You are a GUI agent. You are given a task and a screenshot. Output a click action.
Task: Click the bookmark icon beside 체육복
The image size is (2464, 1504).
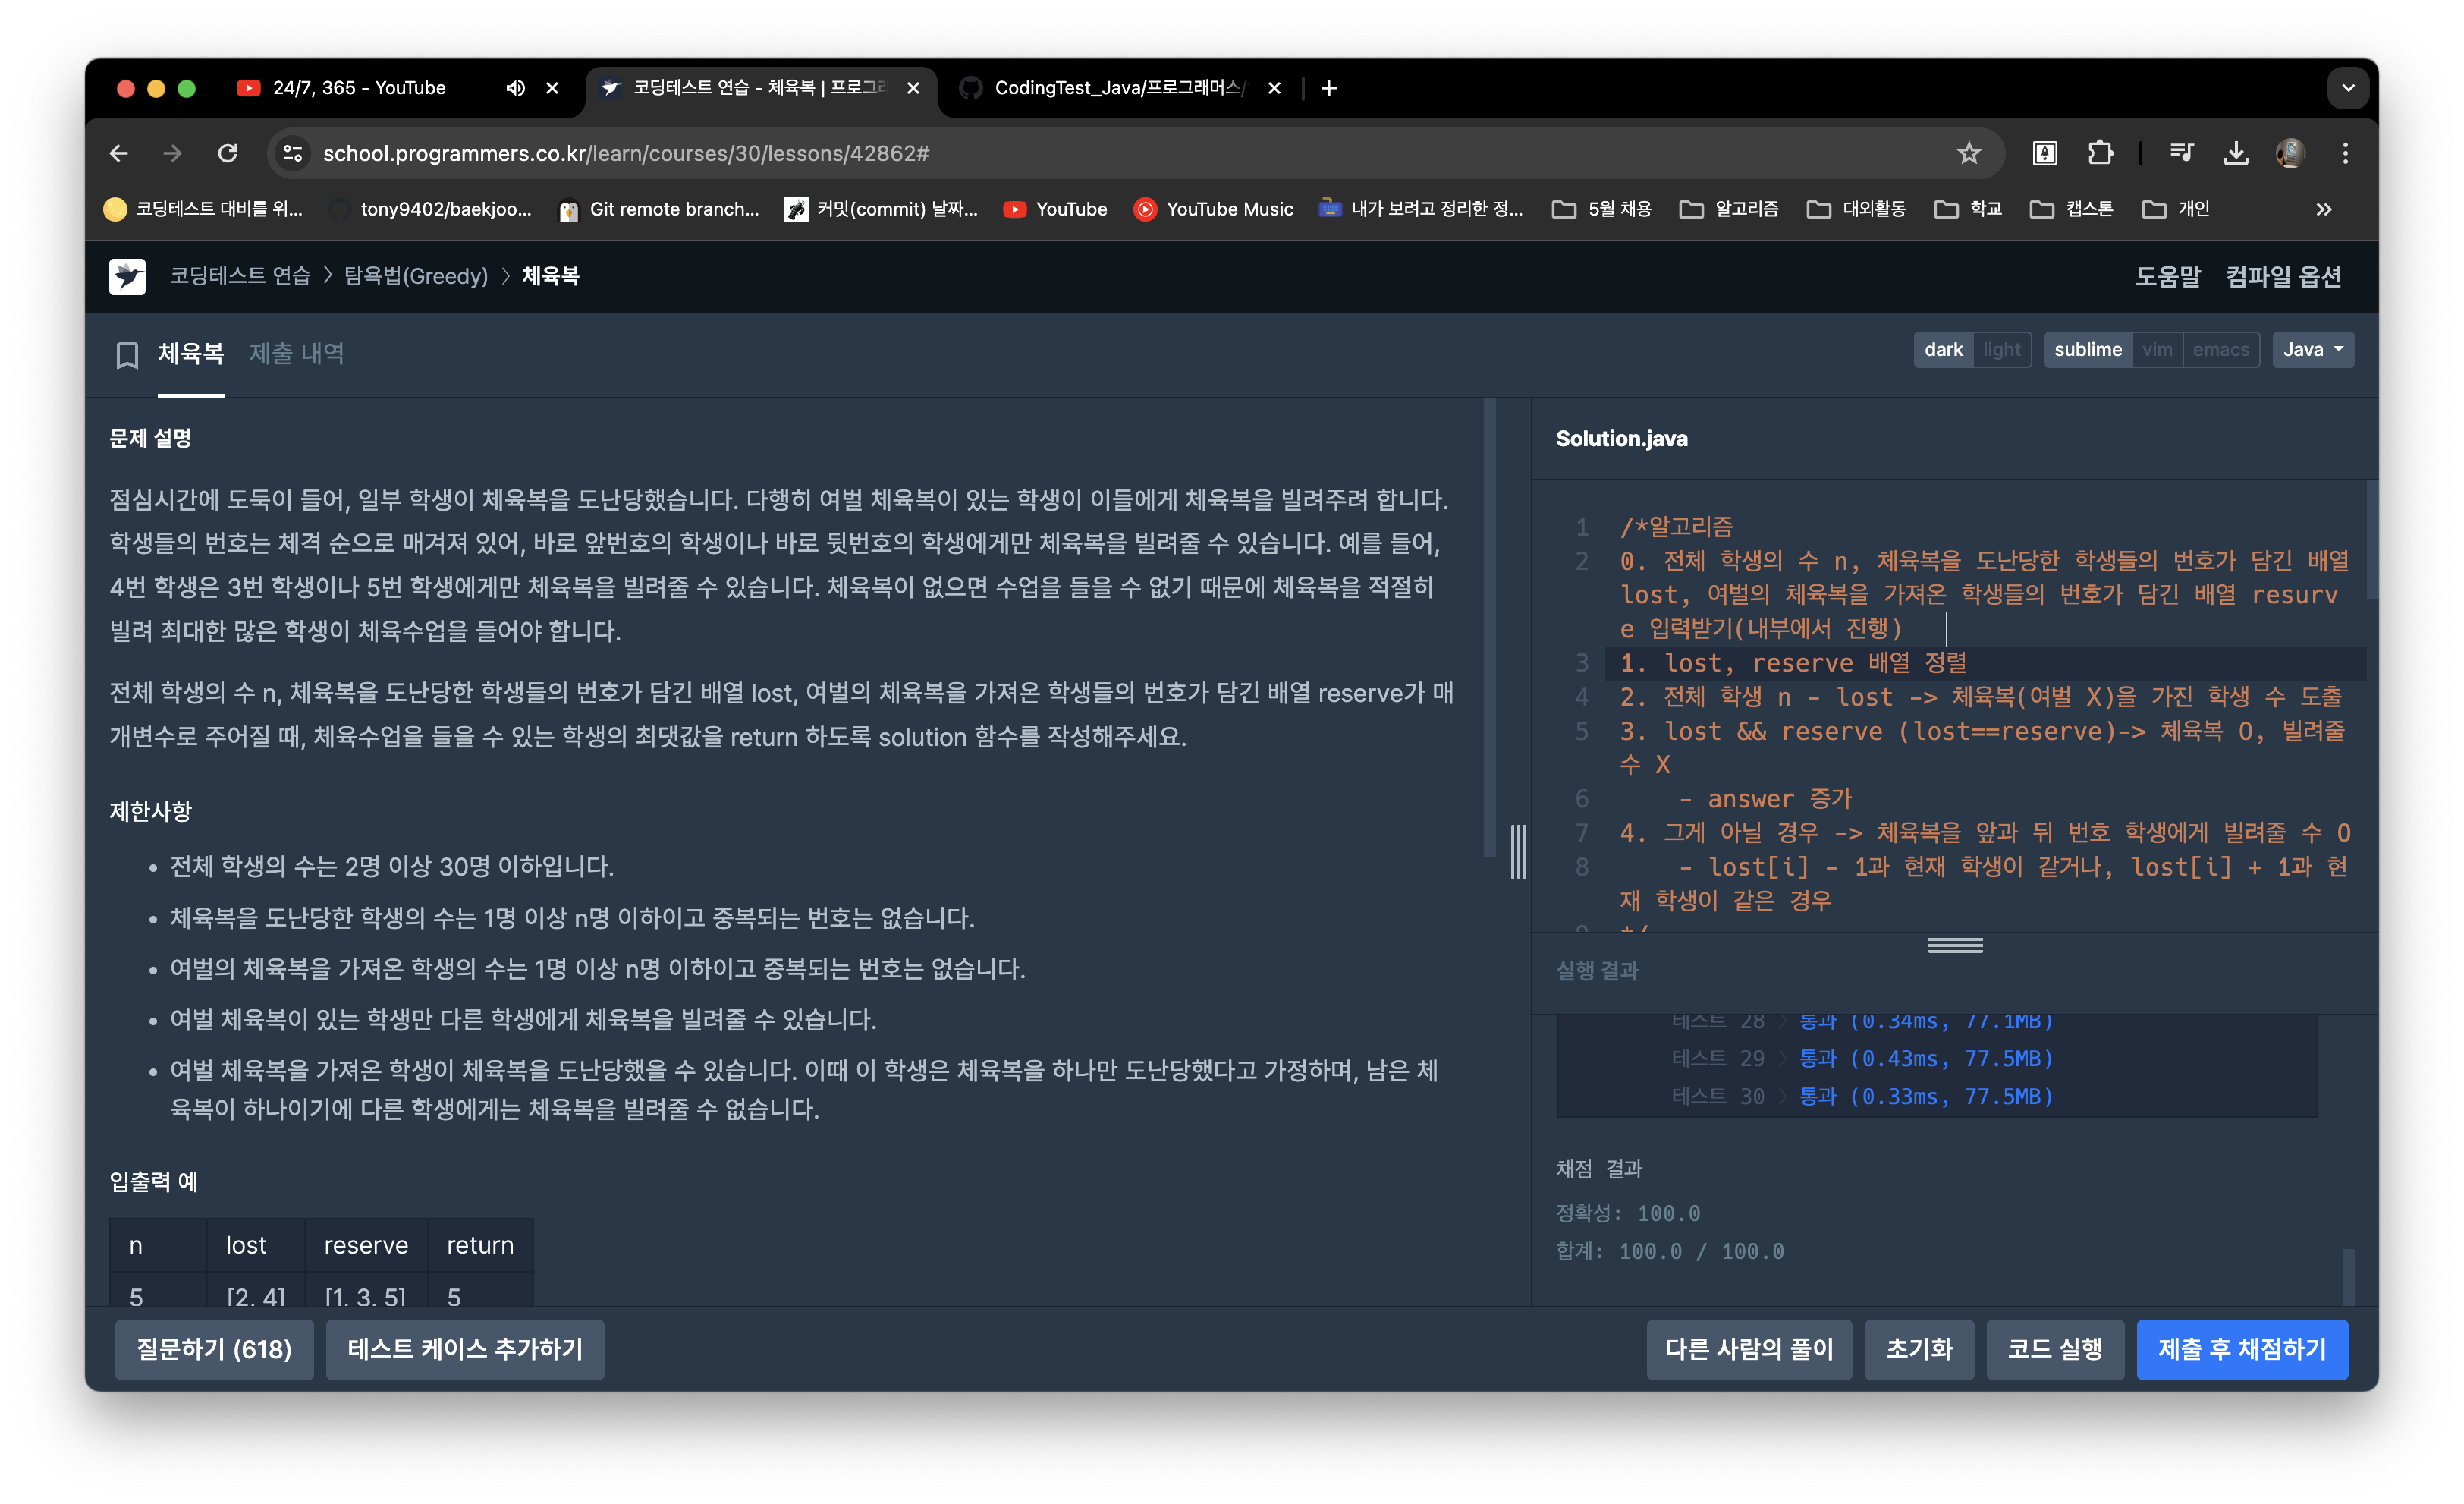click(x=127, y=355)
